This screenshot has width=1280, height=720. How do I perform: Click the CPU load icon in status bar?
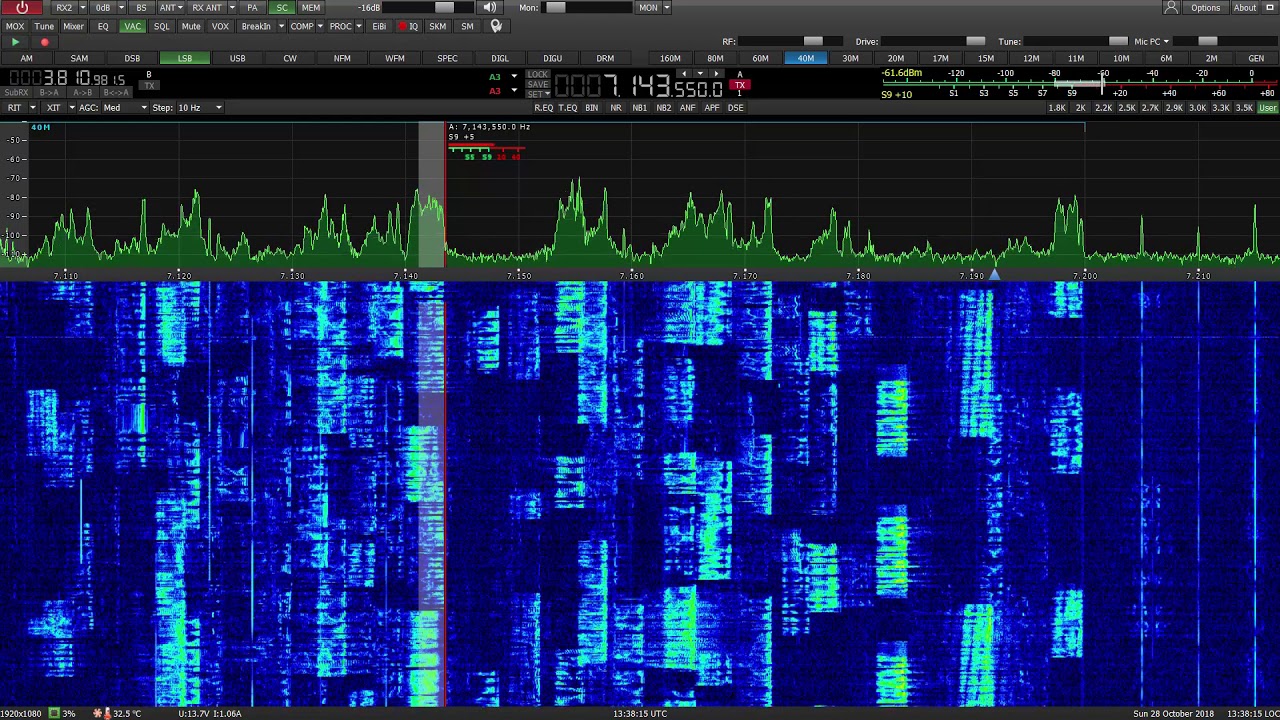click(x=55, y=713)
